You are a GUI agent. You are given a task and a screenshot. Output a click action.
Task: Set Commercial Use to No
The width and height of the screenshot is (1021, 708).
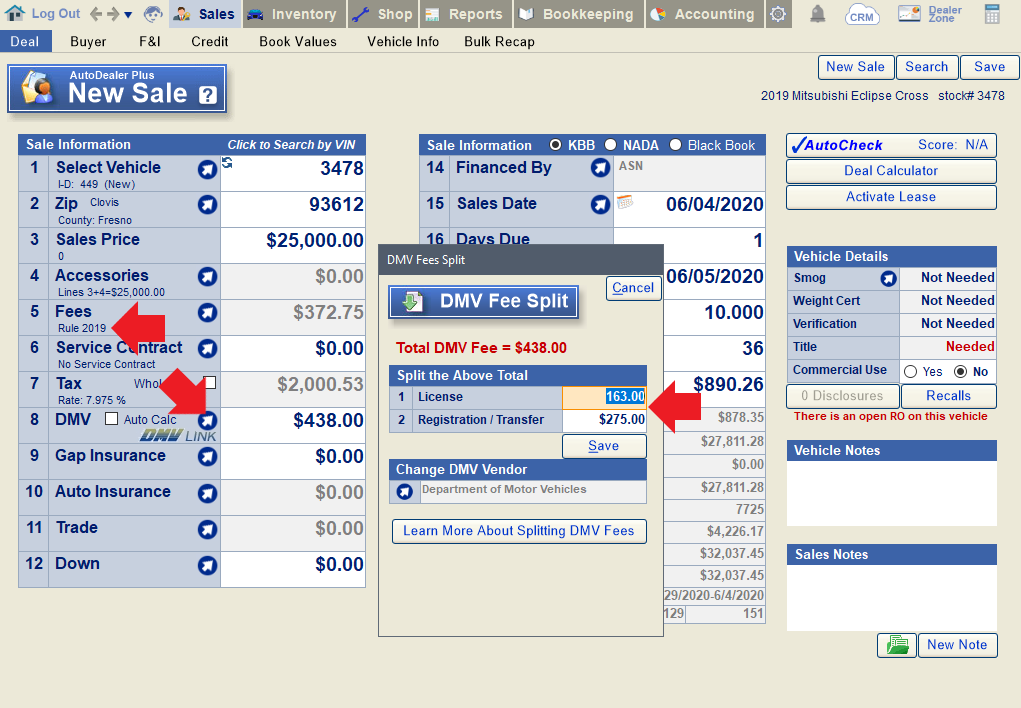960,371
